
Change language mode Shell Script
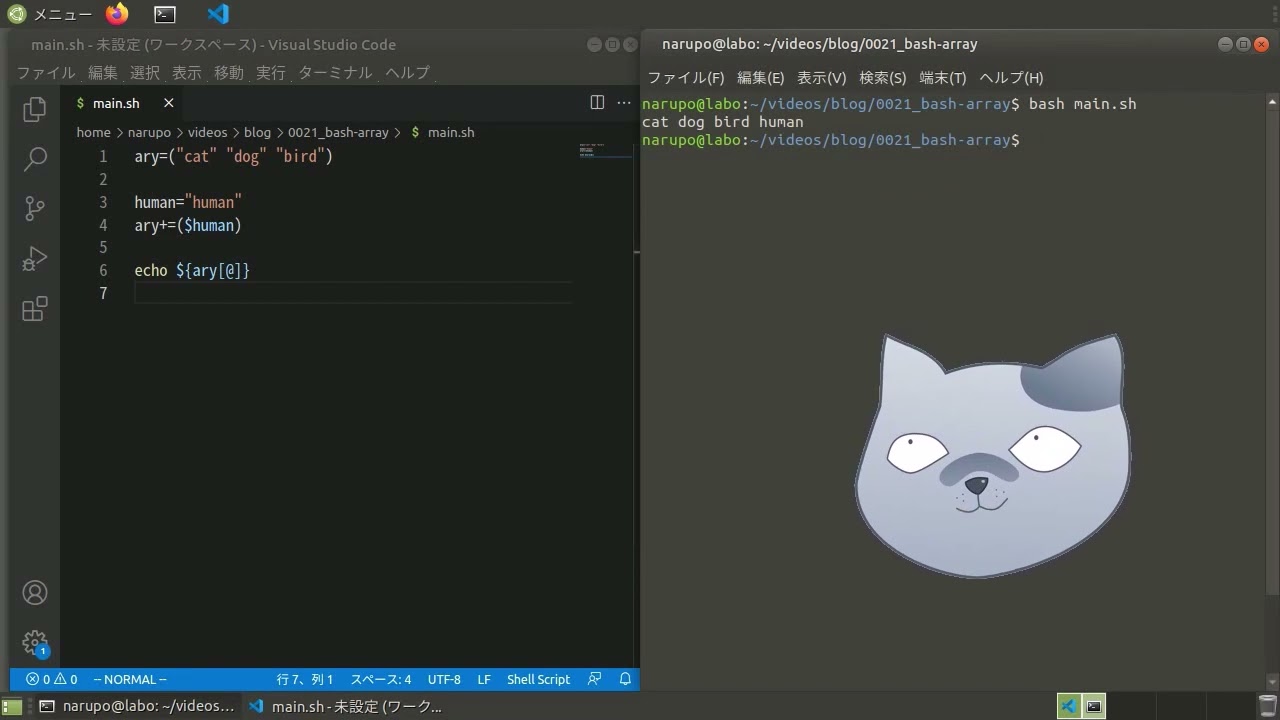(x=538, y=679)
